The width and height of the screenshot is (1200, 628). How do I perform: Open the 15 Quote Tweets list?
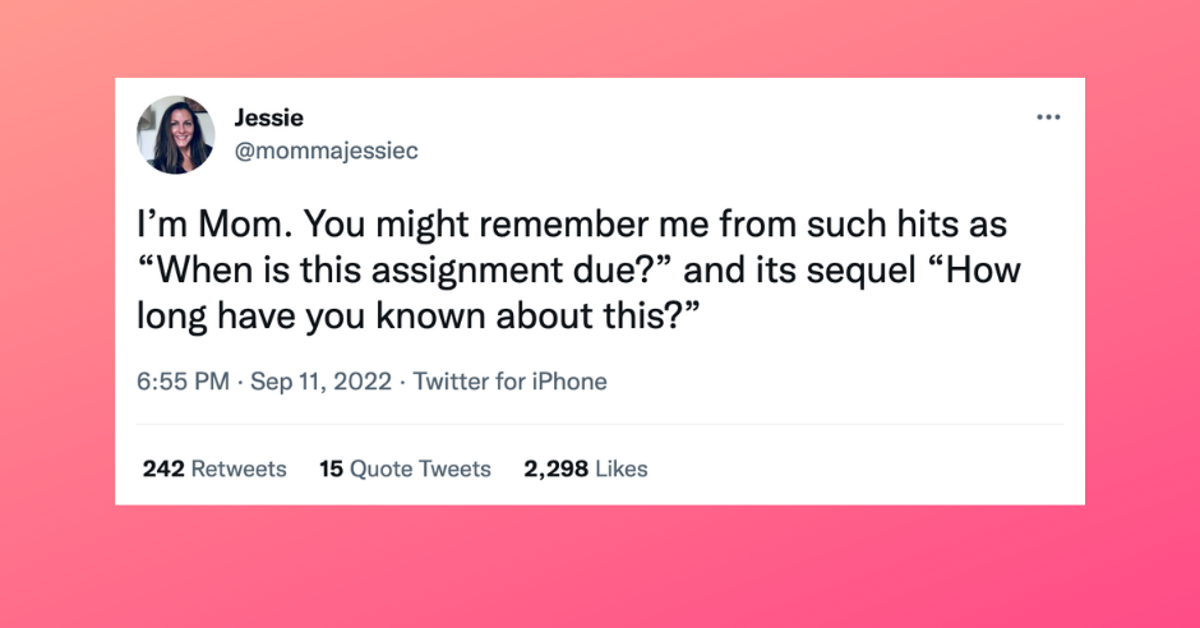(405, 468)
